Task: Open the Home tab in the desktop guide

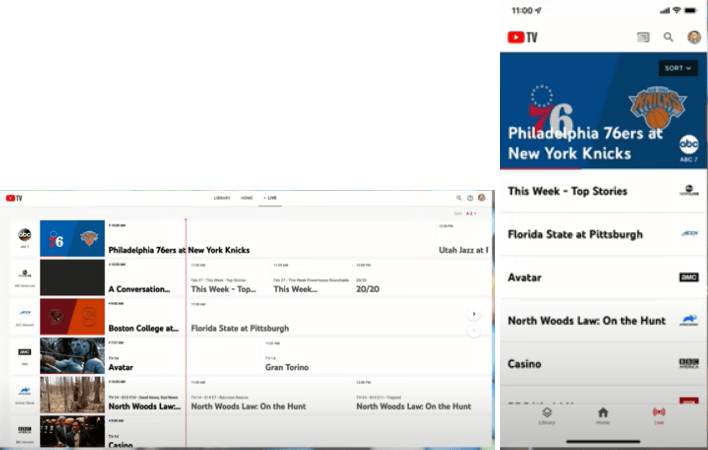Action: click(247, 198)
